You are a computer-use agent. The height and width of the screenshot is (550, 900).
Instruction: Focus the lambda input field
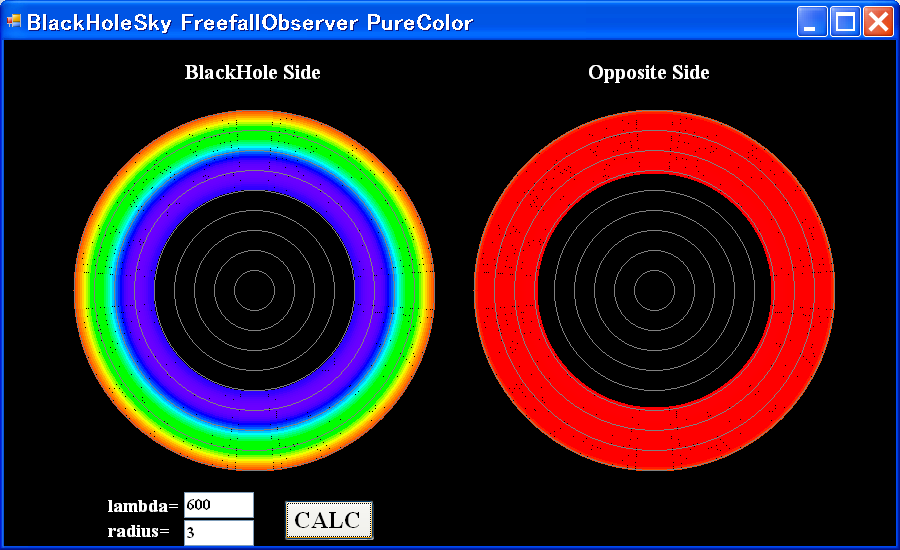(218, 505)
